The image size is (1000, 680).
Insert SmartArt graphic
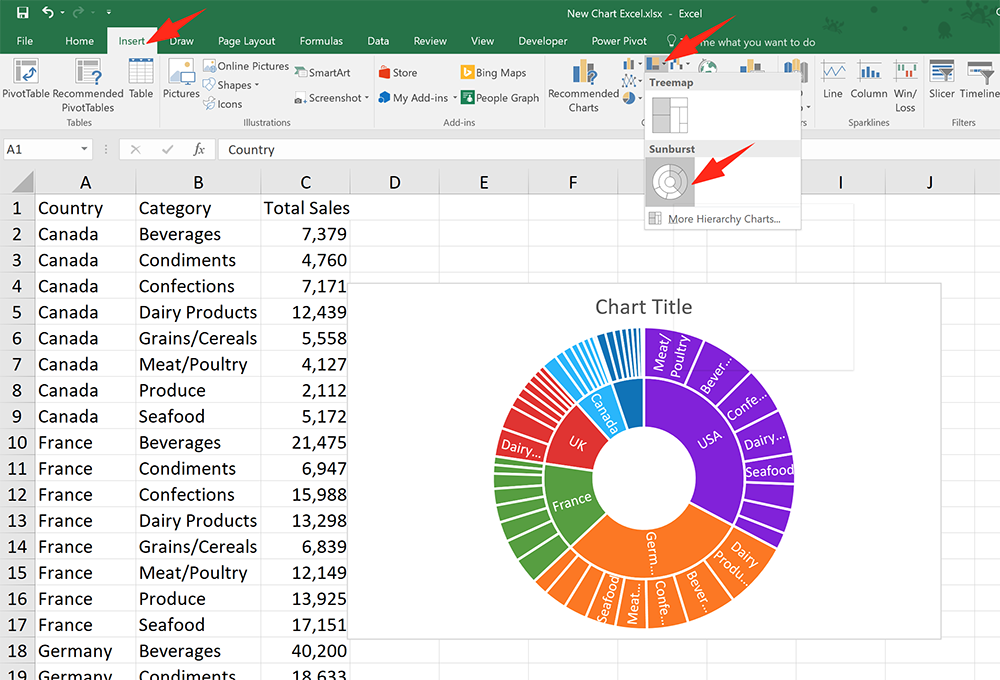coord(325,72)
